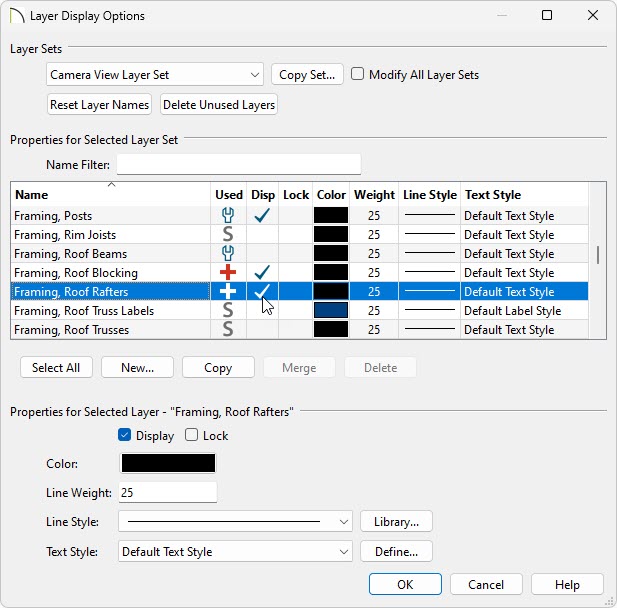Click the Used column header
This screenshot has height=608, width=617.
click(x=229, y=194)
